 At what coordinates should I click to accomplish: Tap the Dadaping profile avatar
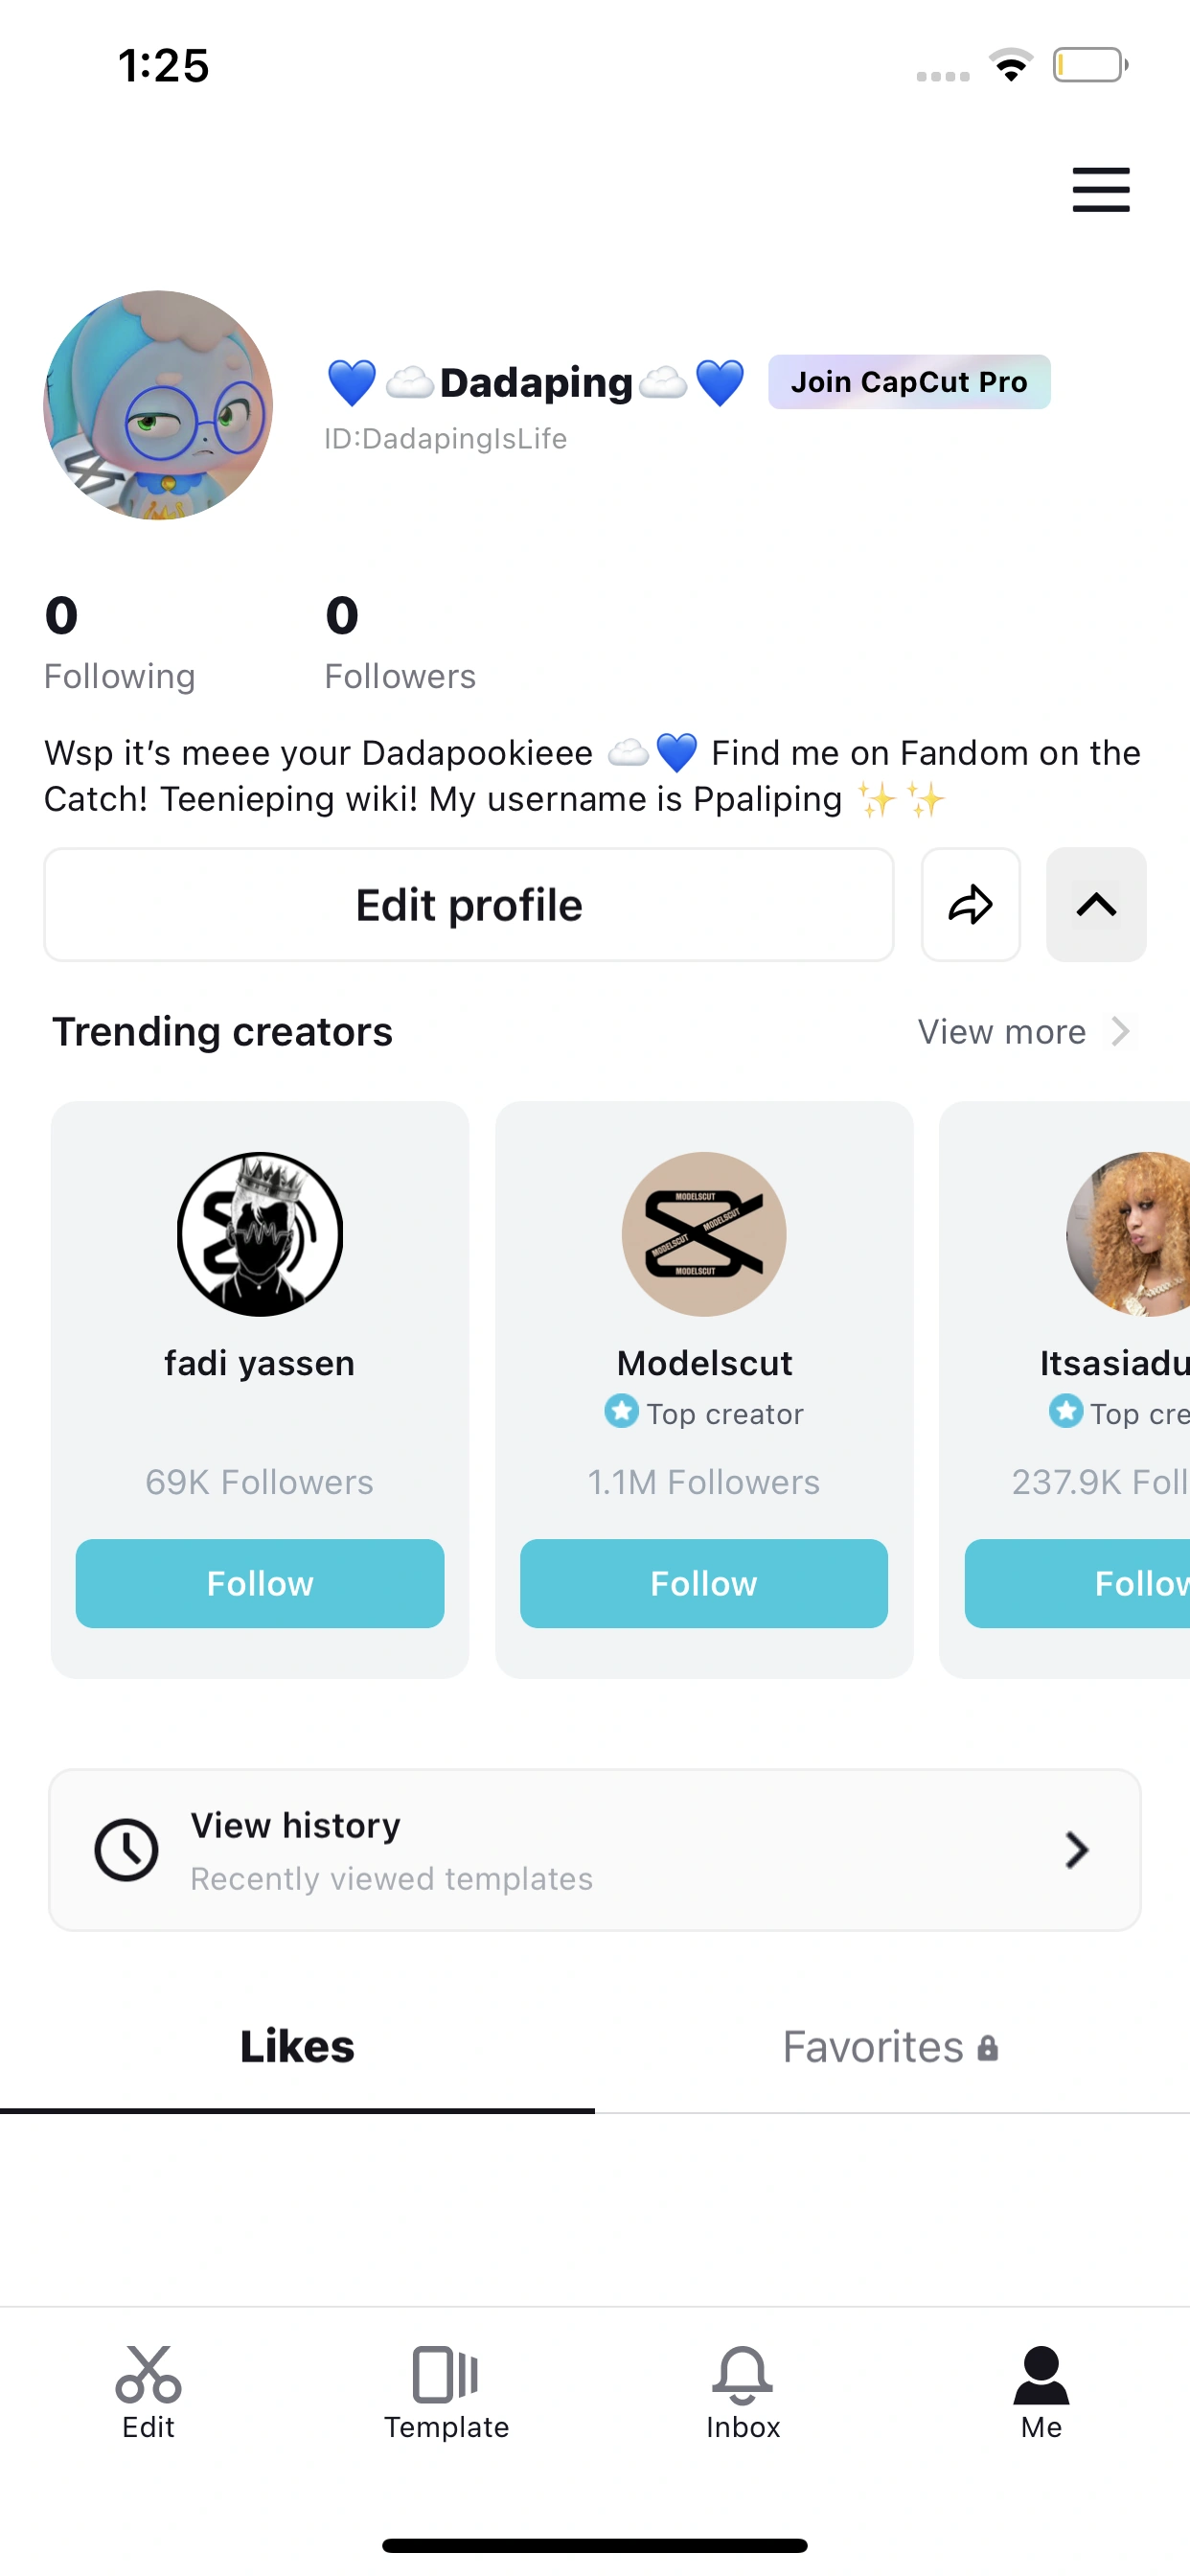coord(158,405)
